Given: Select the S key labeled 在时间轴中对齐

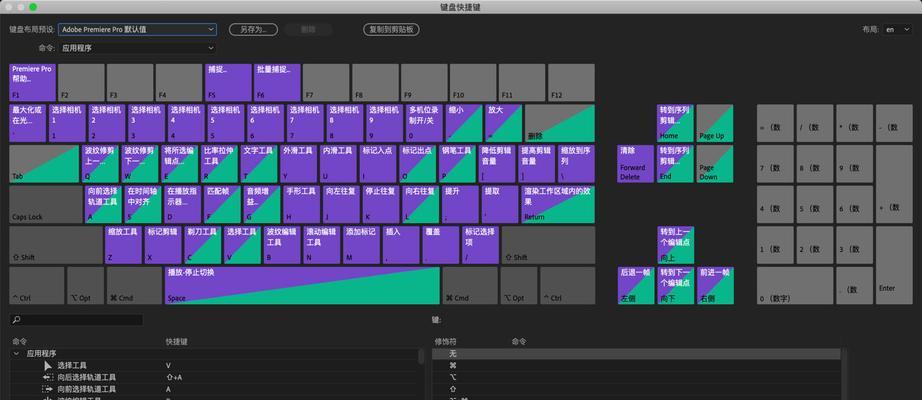Looking at the screenshot, I should pyautogui.click(x=142, y=205).
